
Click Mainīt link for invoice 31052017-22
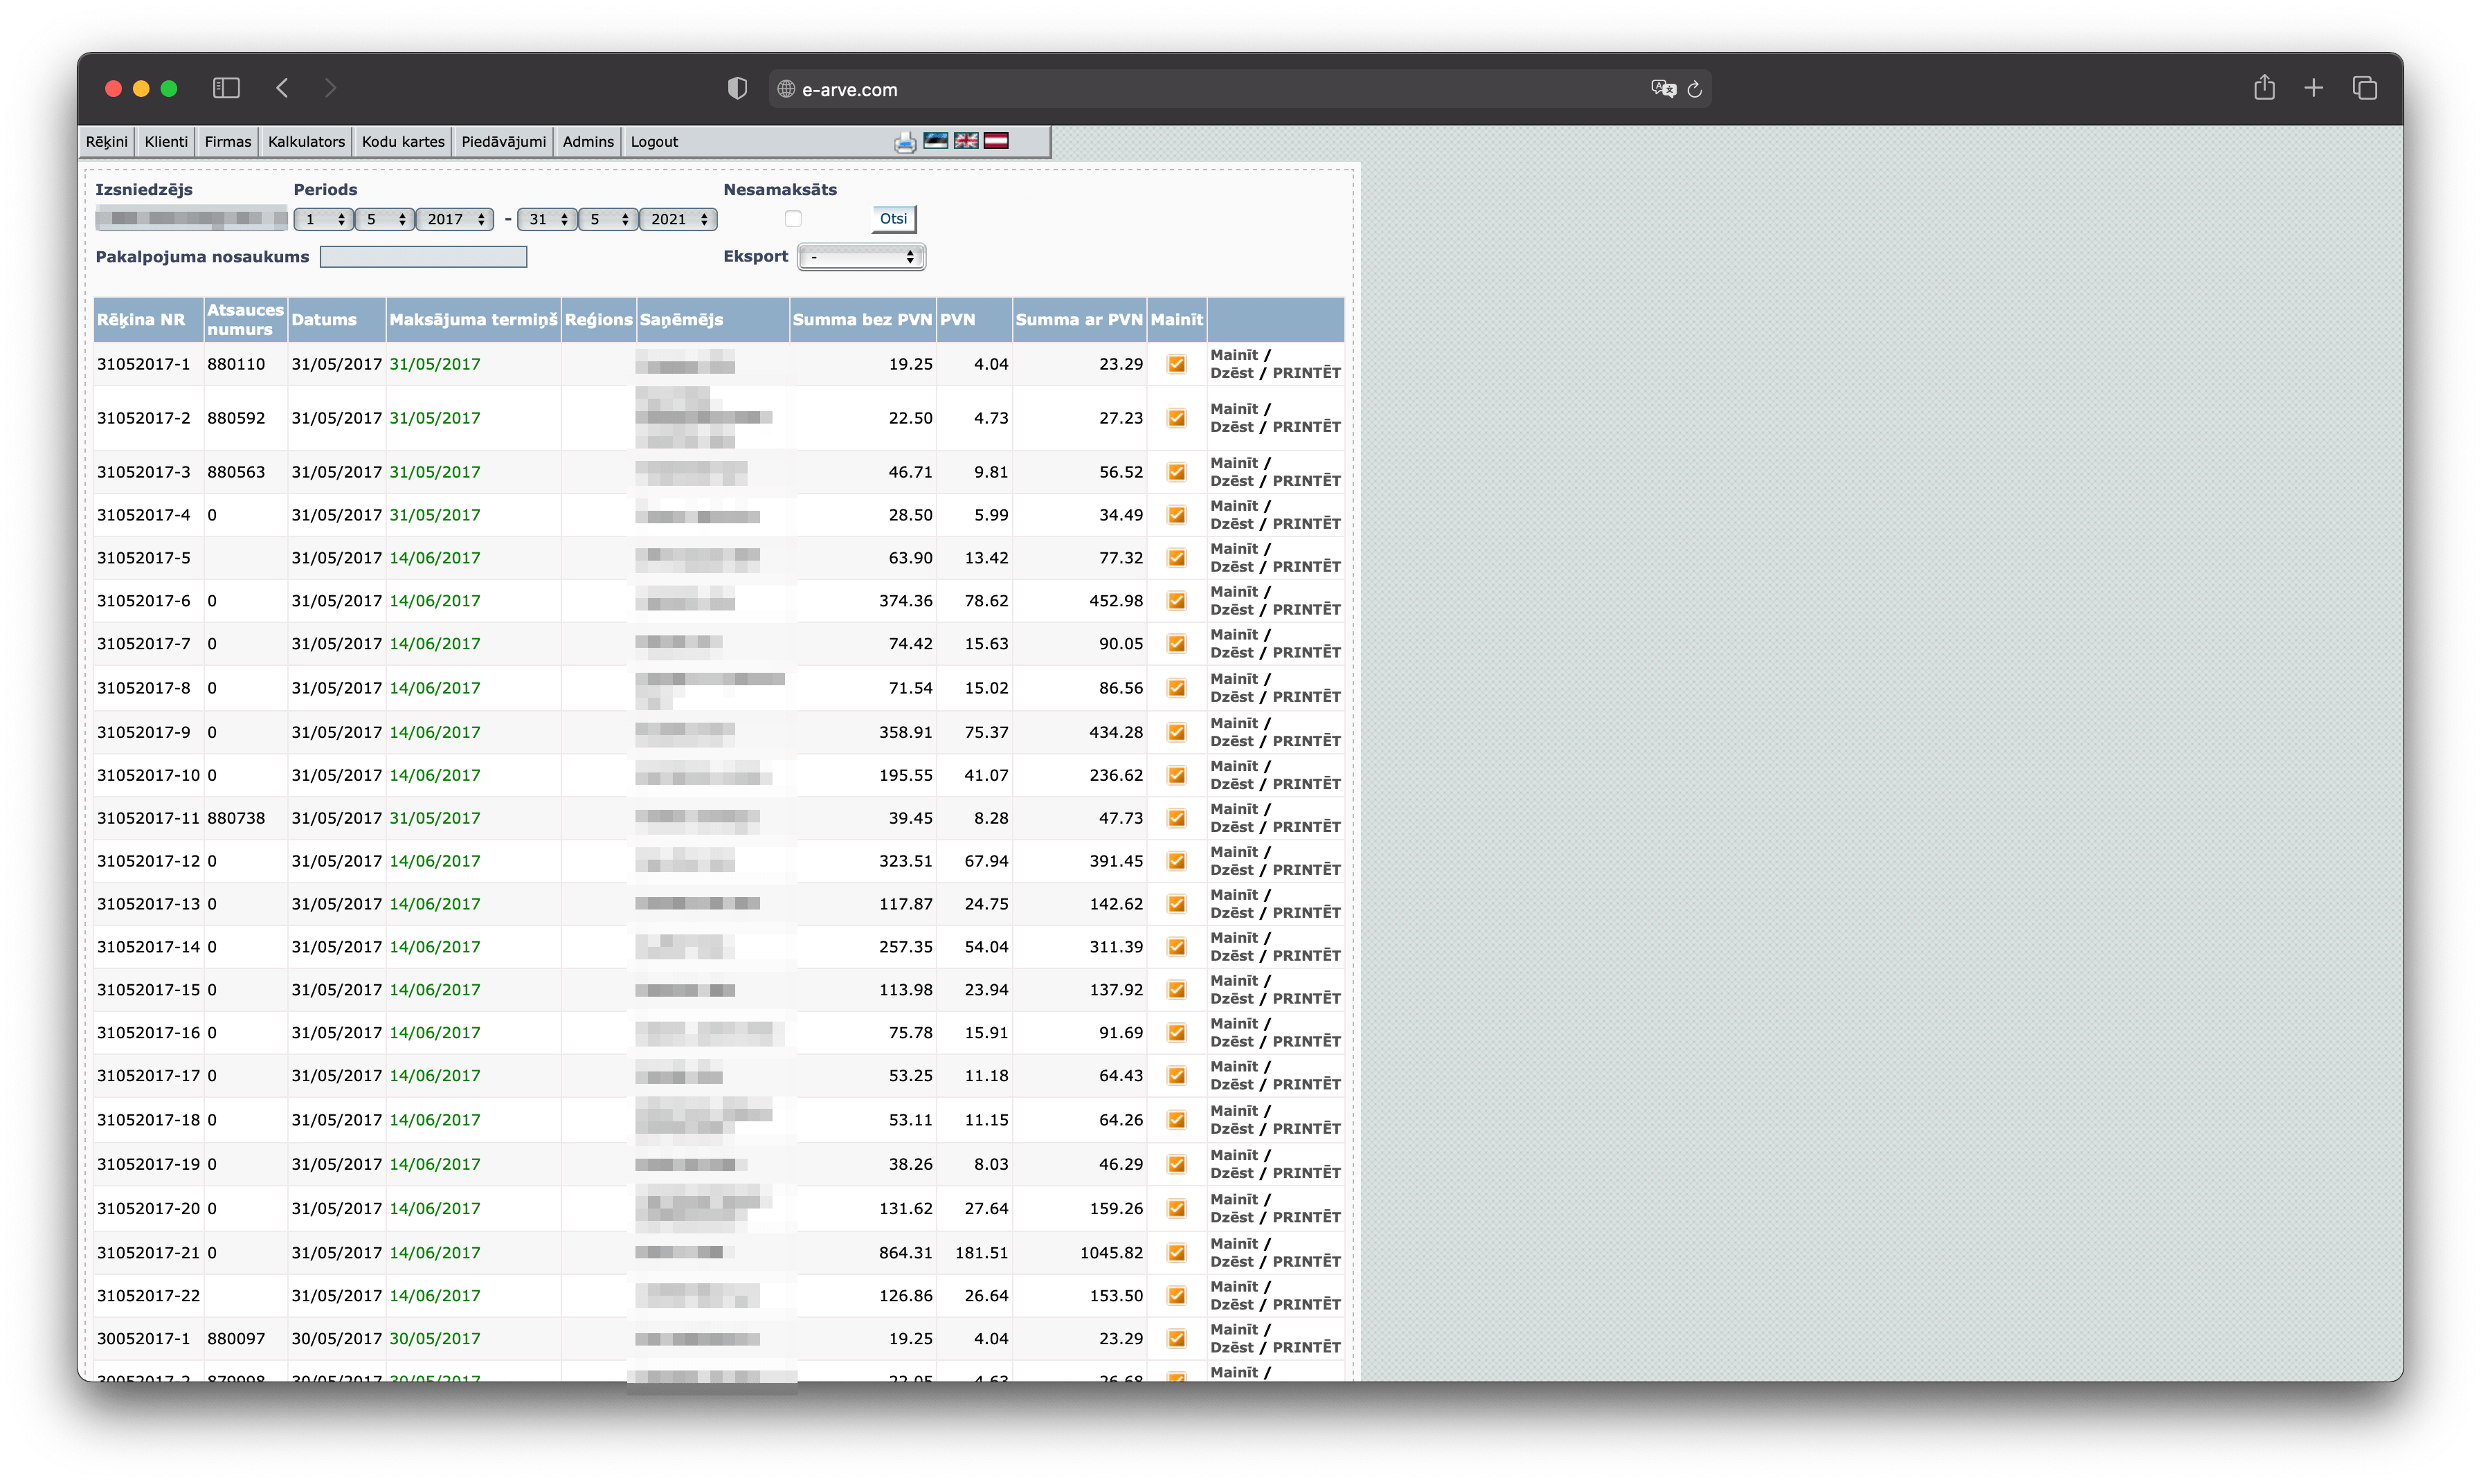click(1234, 1287)
